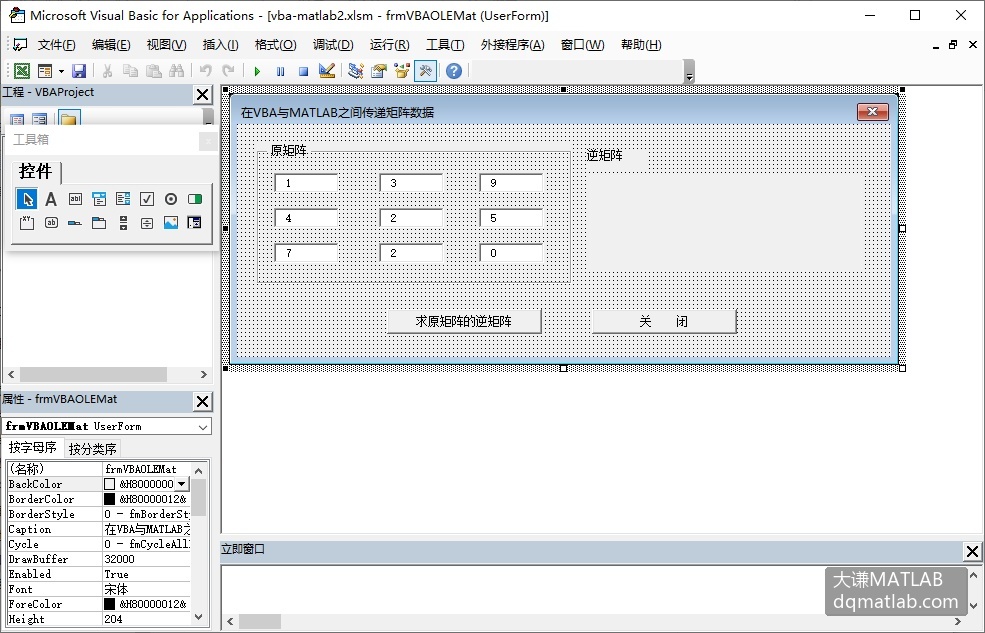Select the CheckBox control in toolbox

click(x=146, y=199)
